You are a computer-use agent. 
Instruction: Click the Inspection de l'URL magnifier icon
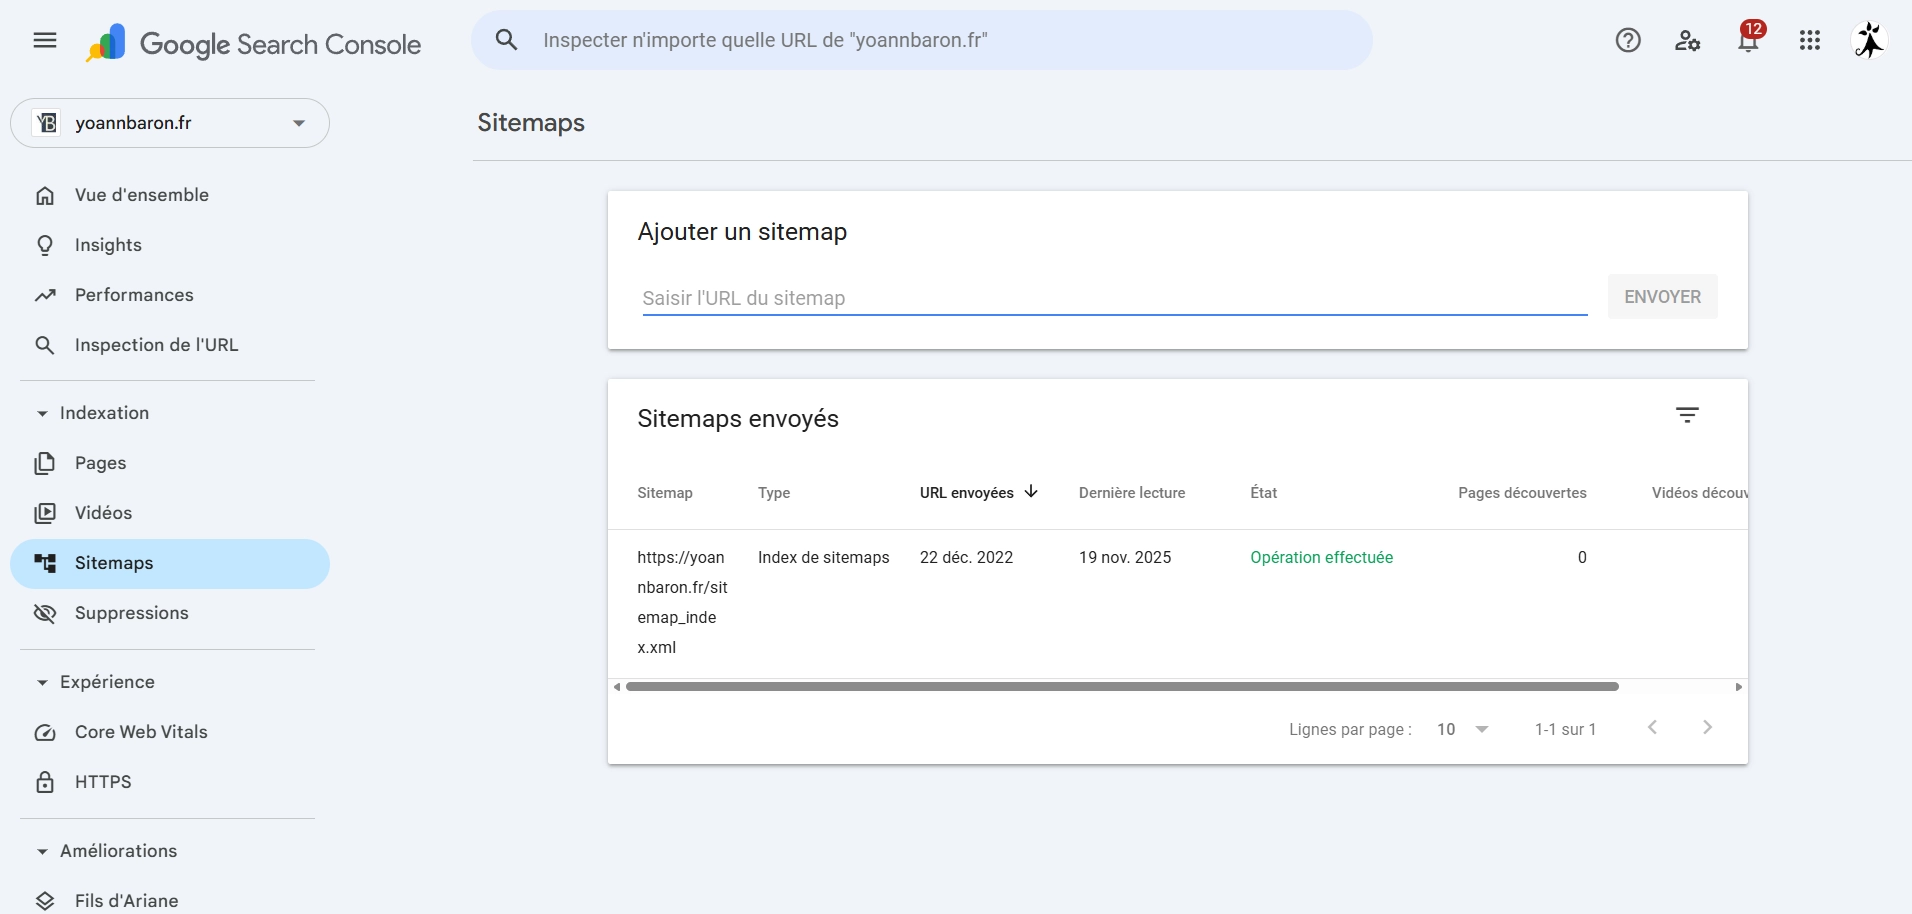(x=45, y=345)
